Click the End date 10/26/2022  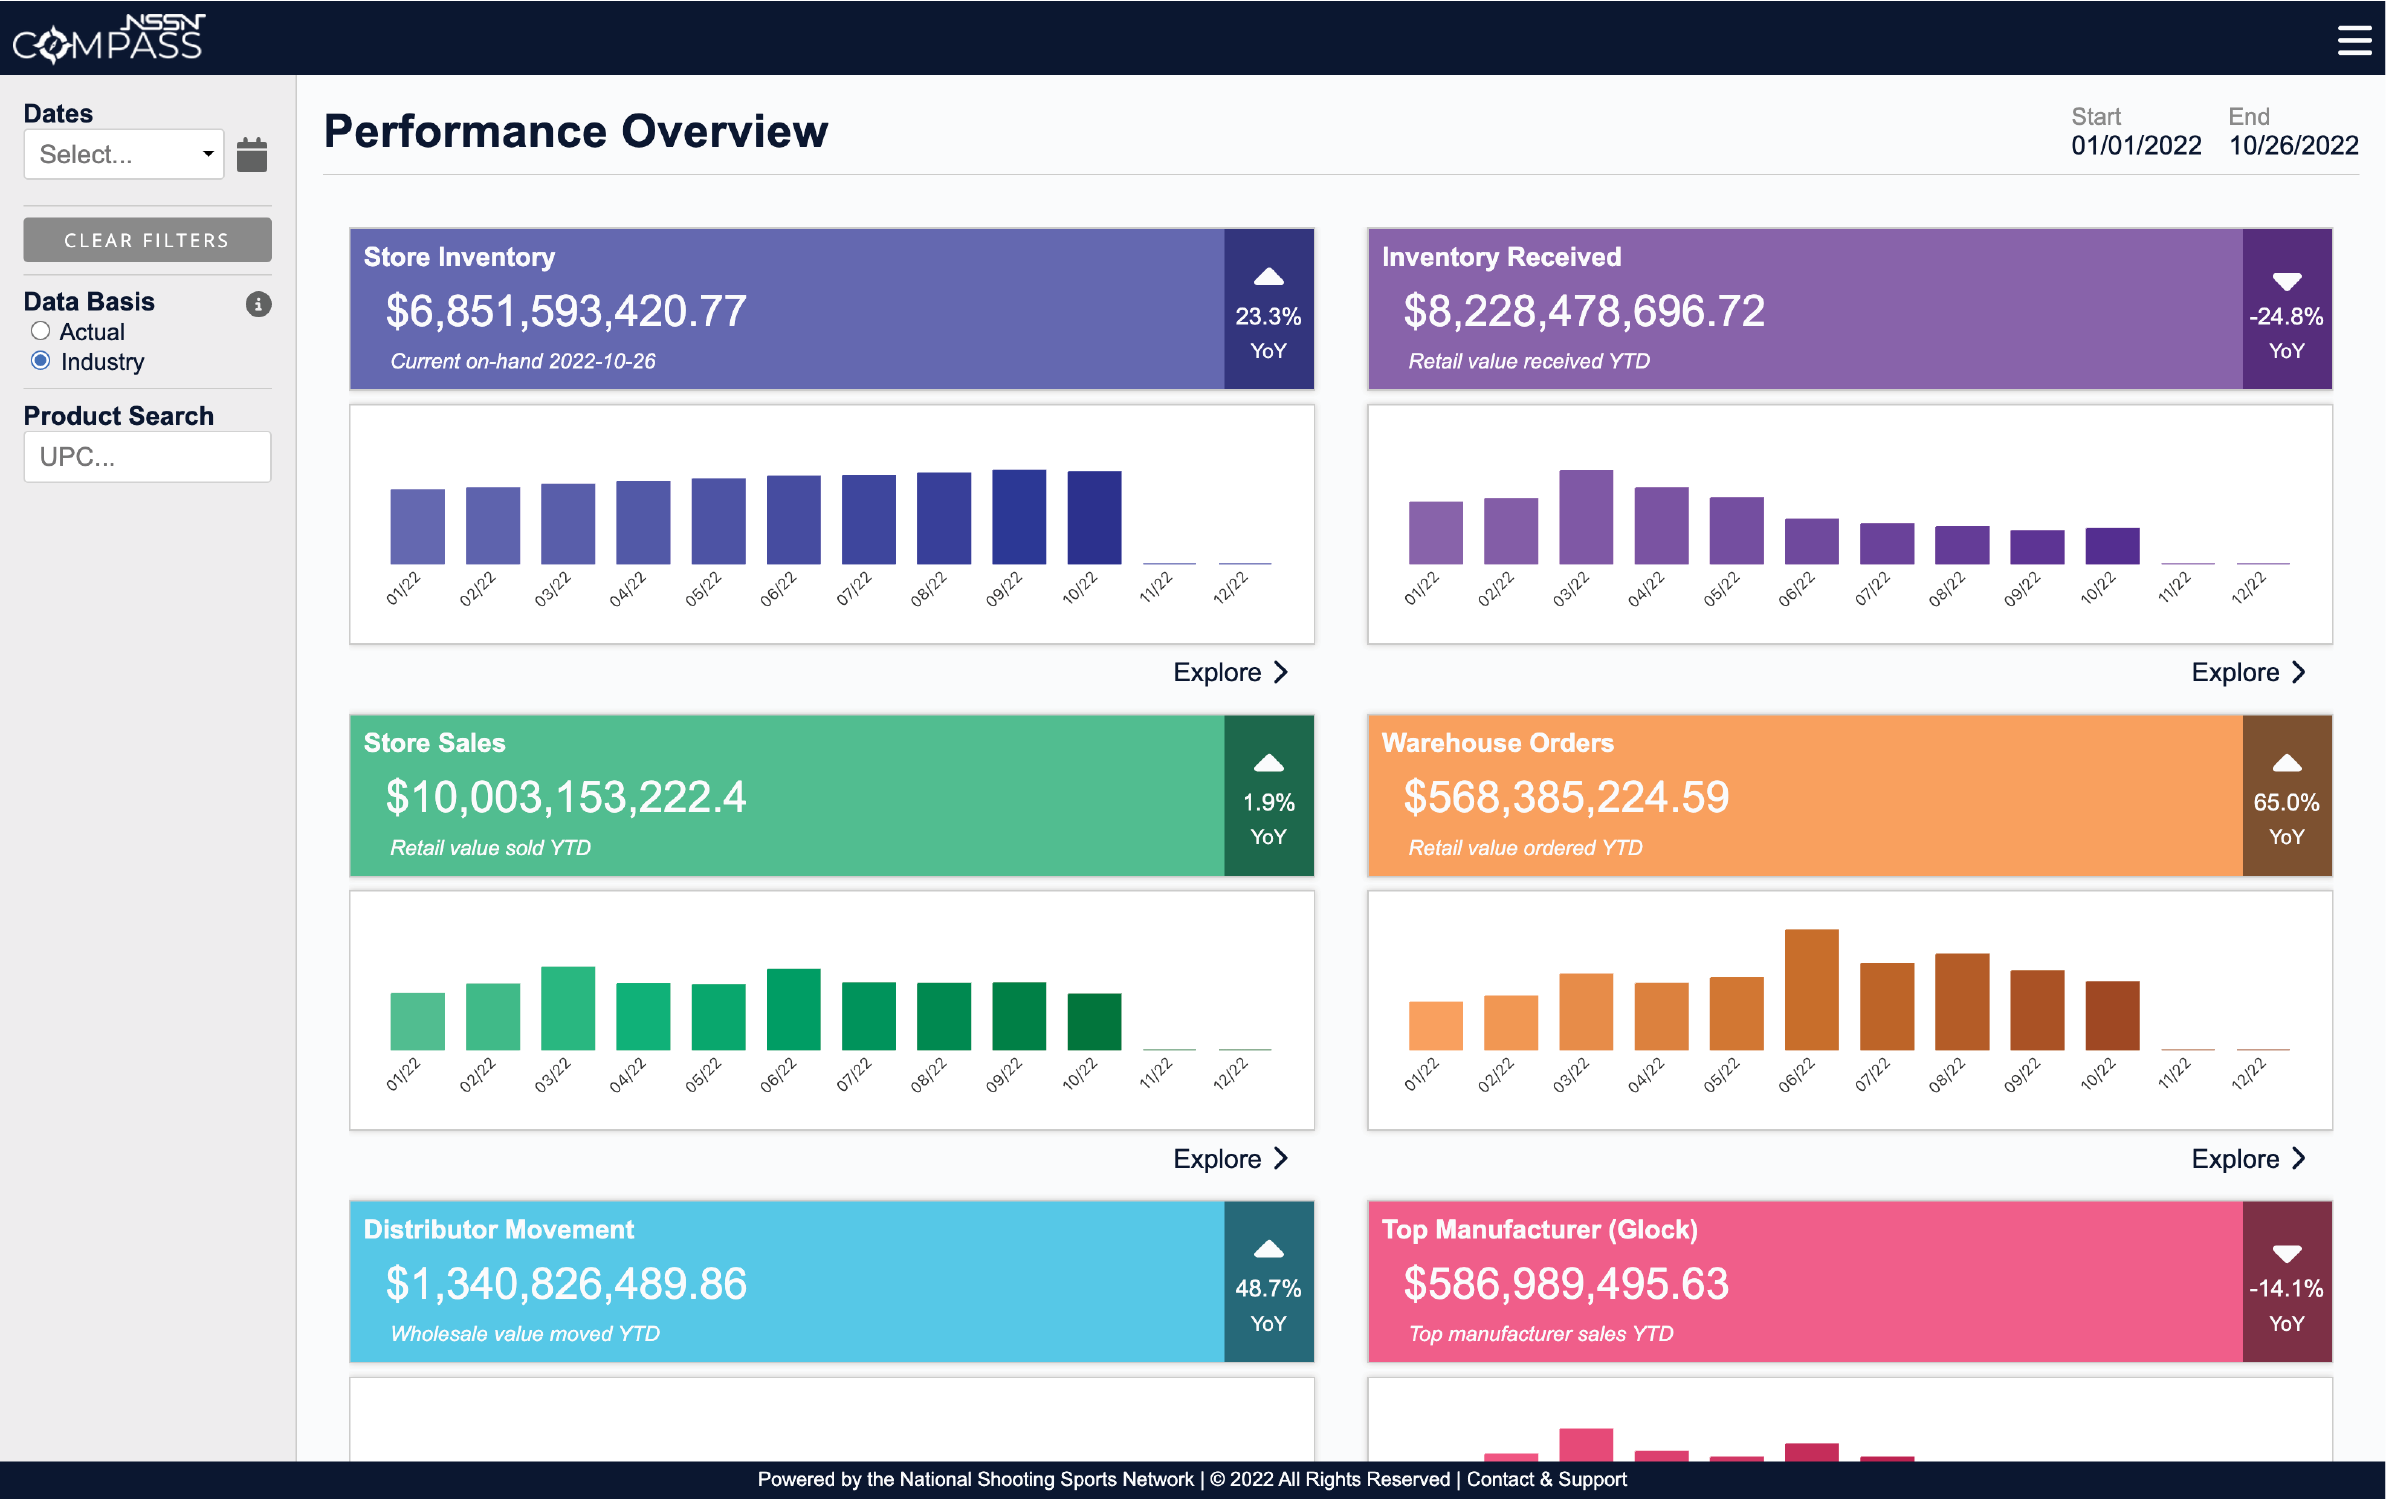pyautogui.click(x=2293, y=146)
